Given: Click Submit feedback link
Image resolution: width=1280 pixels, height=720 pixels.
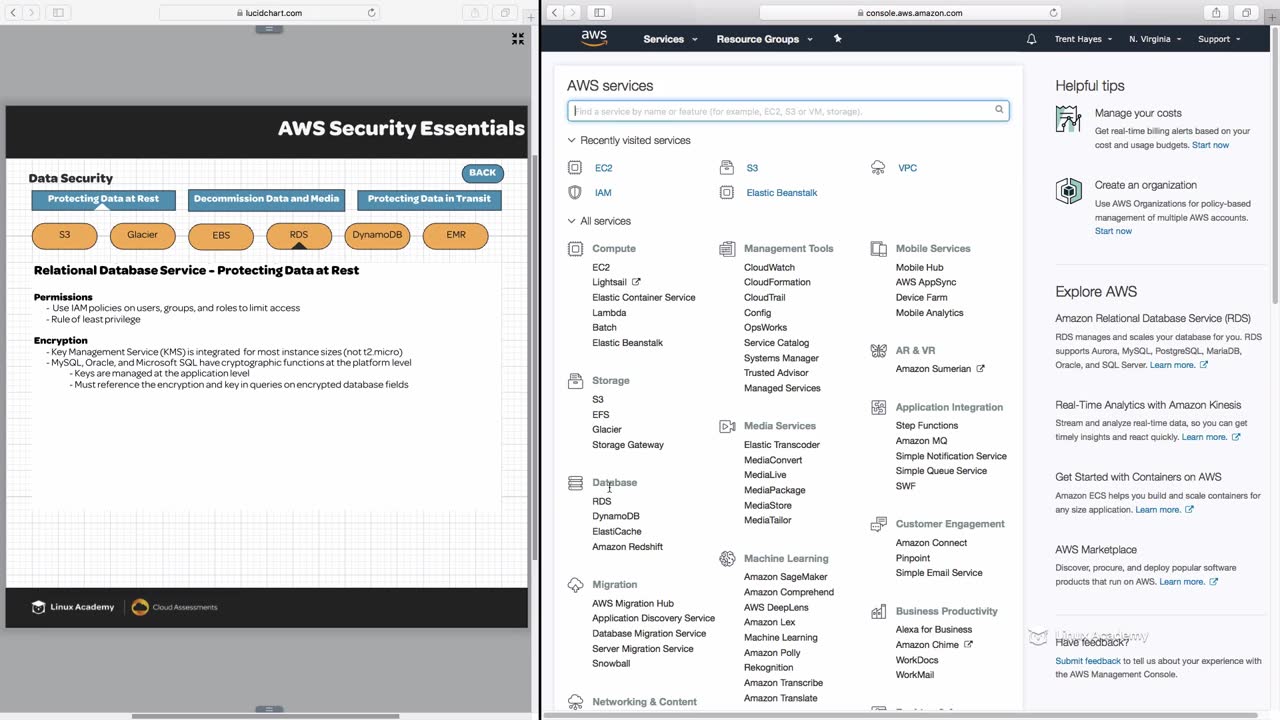Looking at the screenshot, I should [1088, 661].
